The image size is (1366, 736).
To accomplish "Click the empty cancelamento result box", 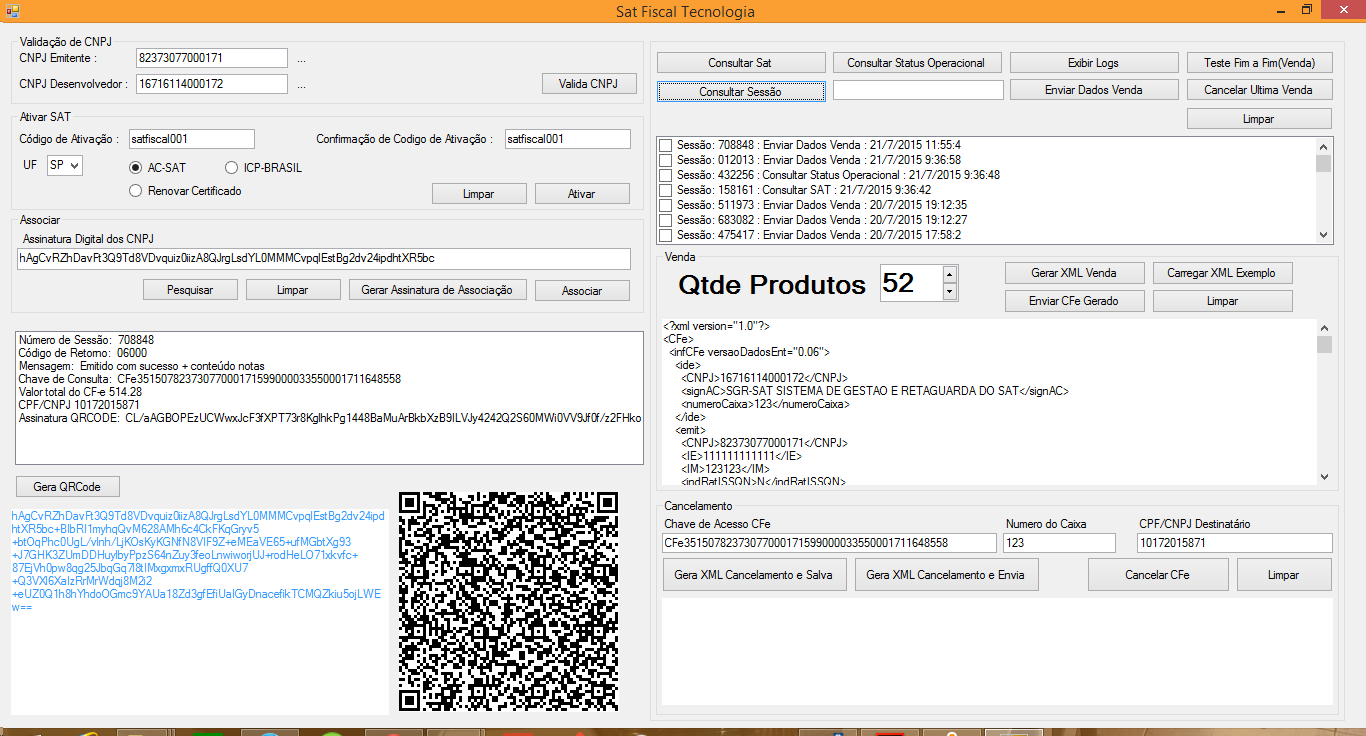I will [997, 651].
